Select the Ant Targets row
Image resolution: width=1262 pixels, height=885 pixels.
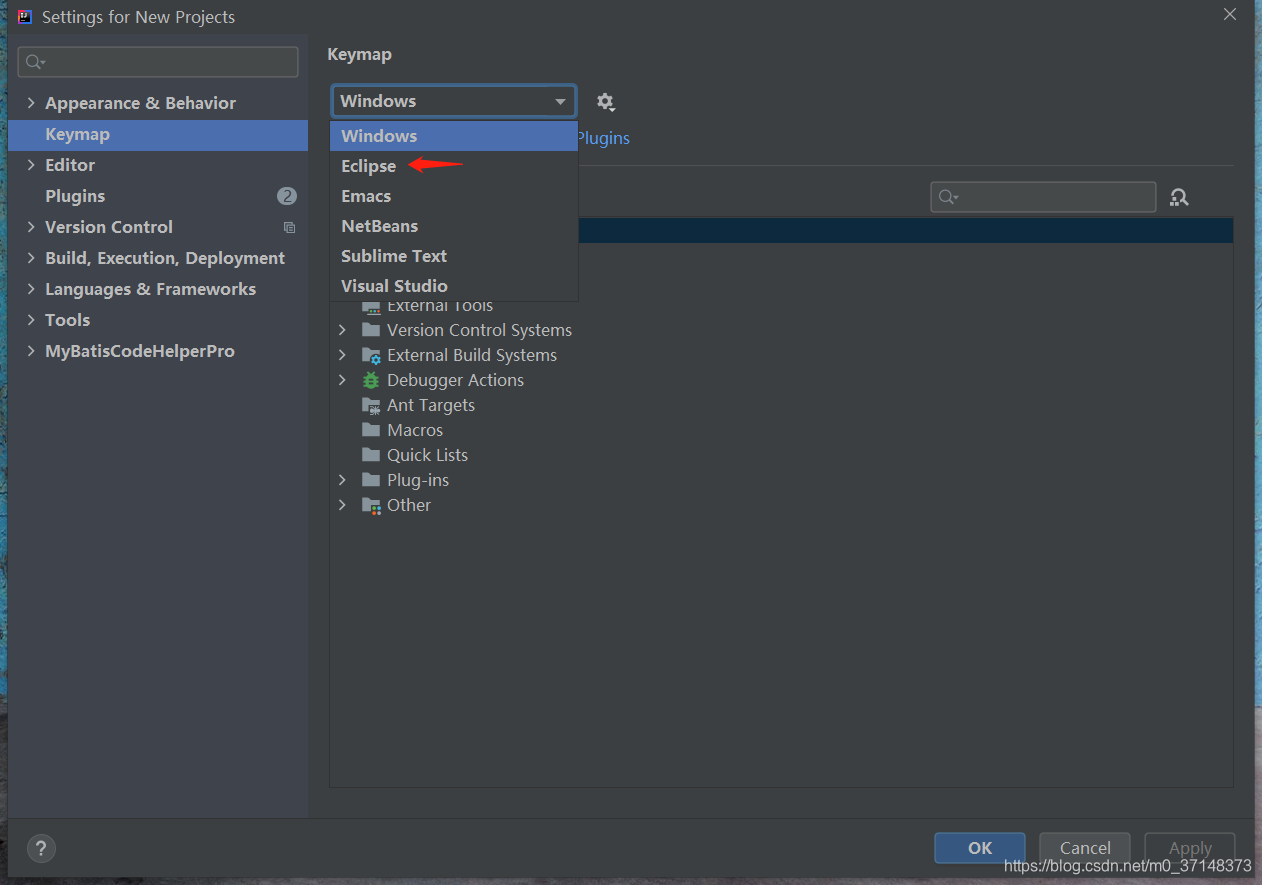(781, 405)
